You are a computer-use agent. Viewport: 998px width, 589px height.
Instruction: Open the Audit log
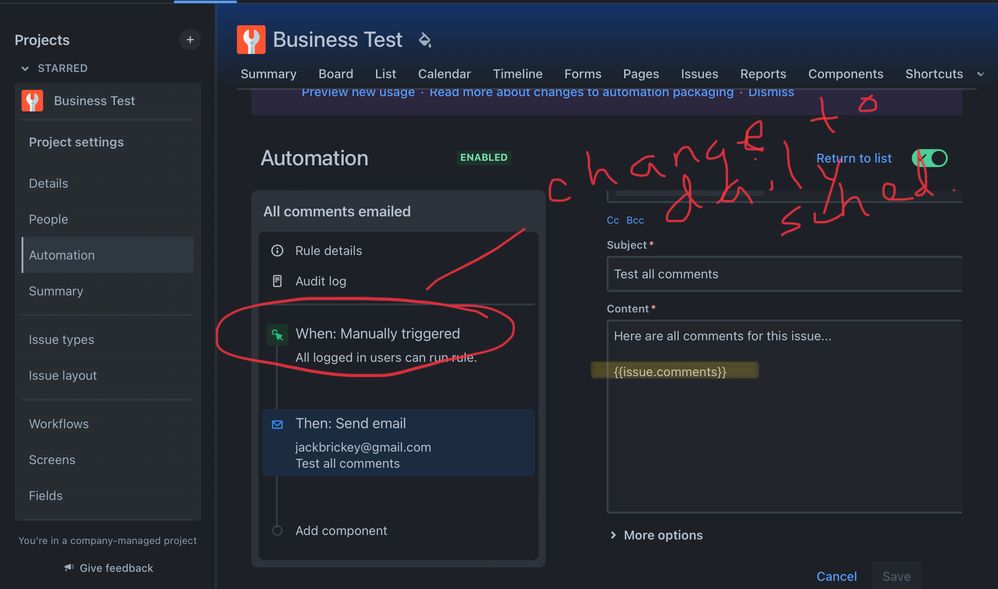click(321, 281)
